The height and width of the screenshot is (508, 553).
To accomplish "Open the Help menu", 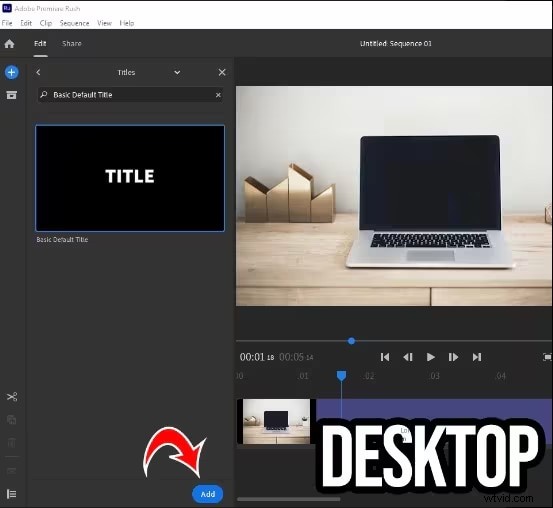I will tap(127, 23).
